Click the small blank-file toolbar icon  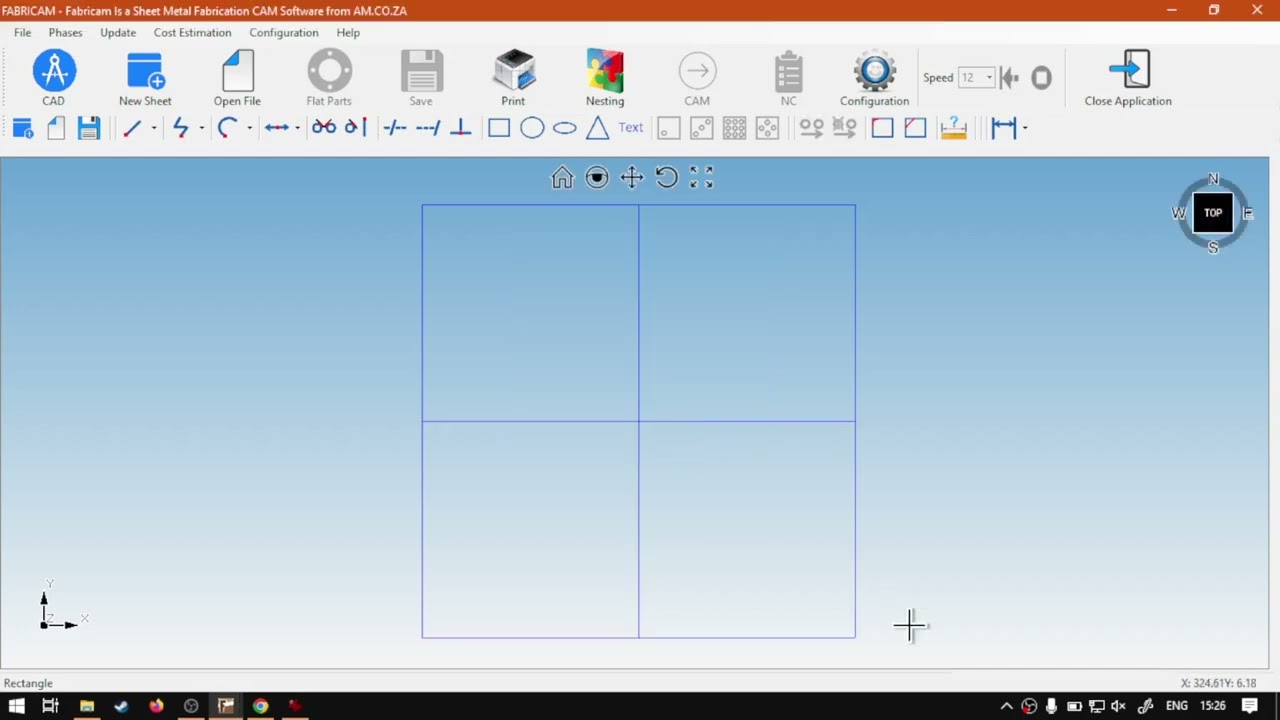click(x=56, y=128)
